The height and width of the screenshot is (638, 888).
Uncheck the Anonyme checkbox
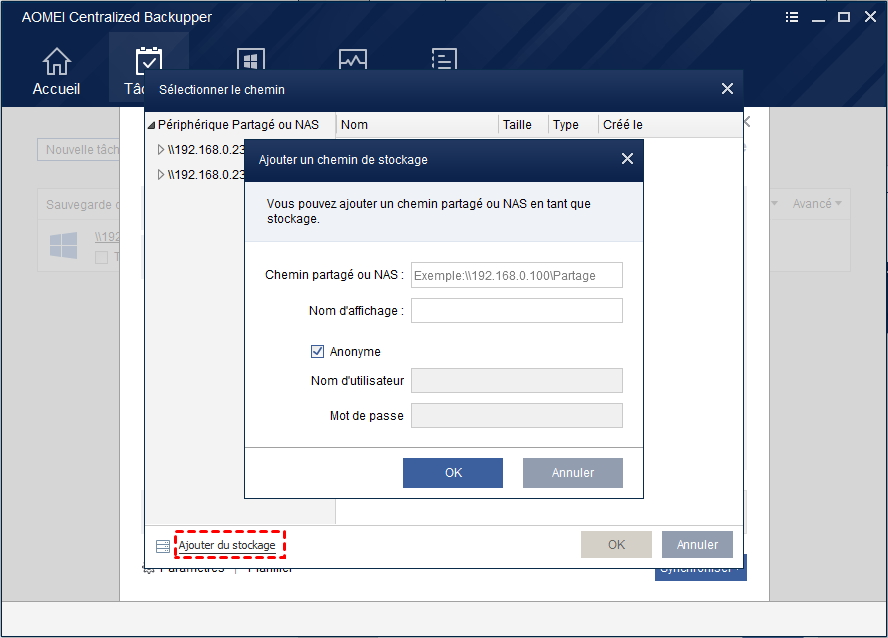[x=317, y=352]
